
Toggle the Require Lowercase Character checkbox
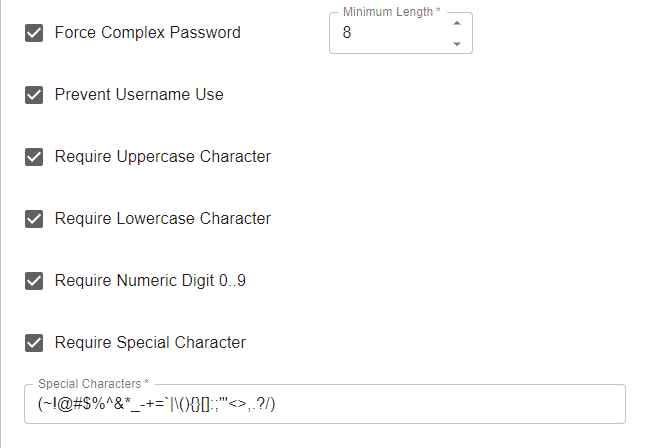34,219
